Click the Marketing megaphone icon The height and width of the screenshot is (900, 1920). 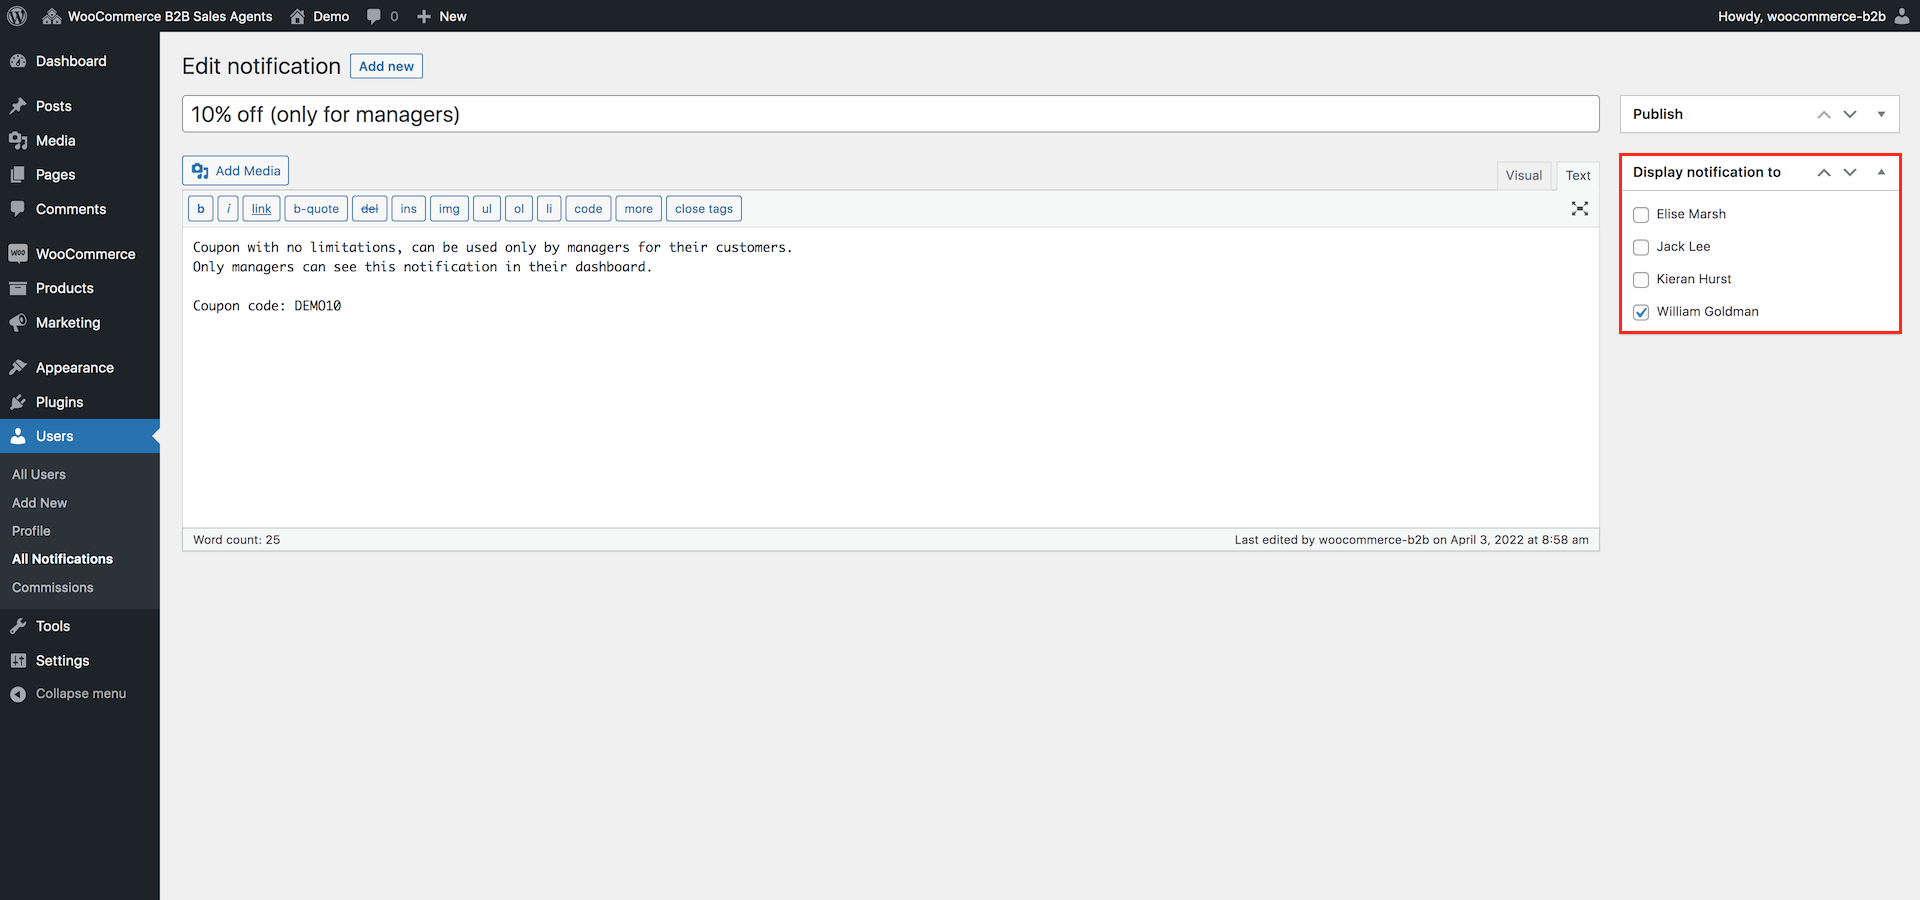point(18,323)
